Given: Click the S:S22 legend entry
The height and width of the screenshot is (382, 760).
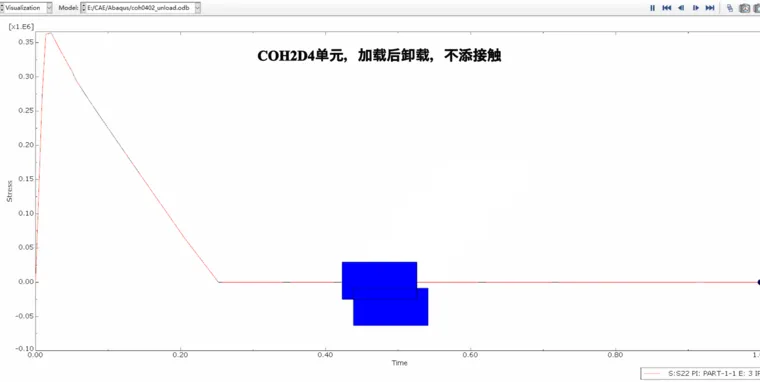Looking at the screenshot, I should tap(700, 374).
